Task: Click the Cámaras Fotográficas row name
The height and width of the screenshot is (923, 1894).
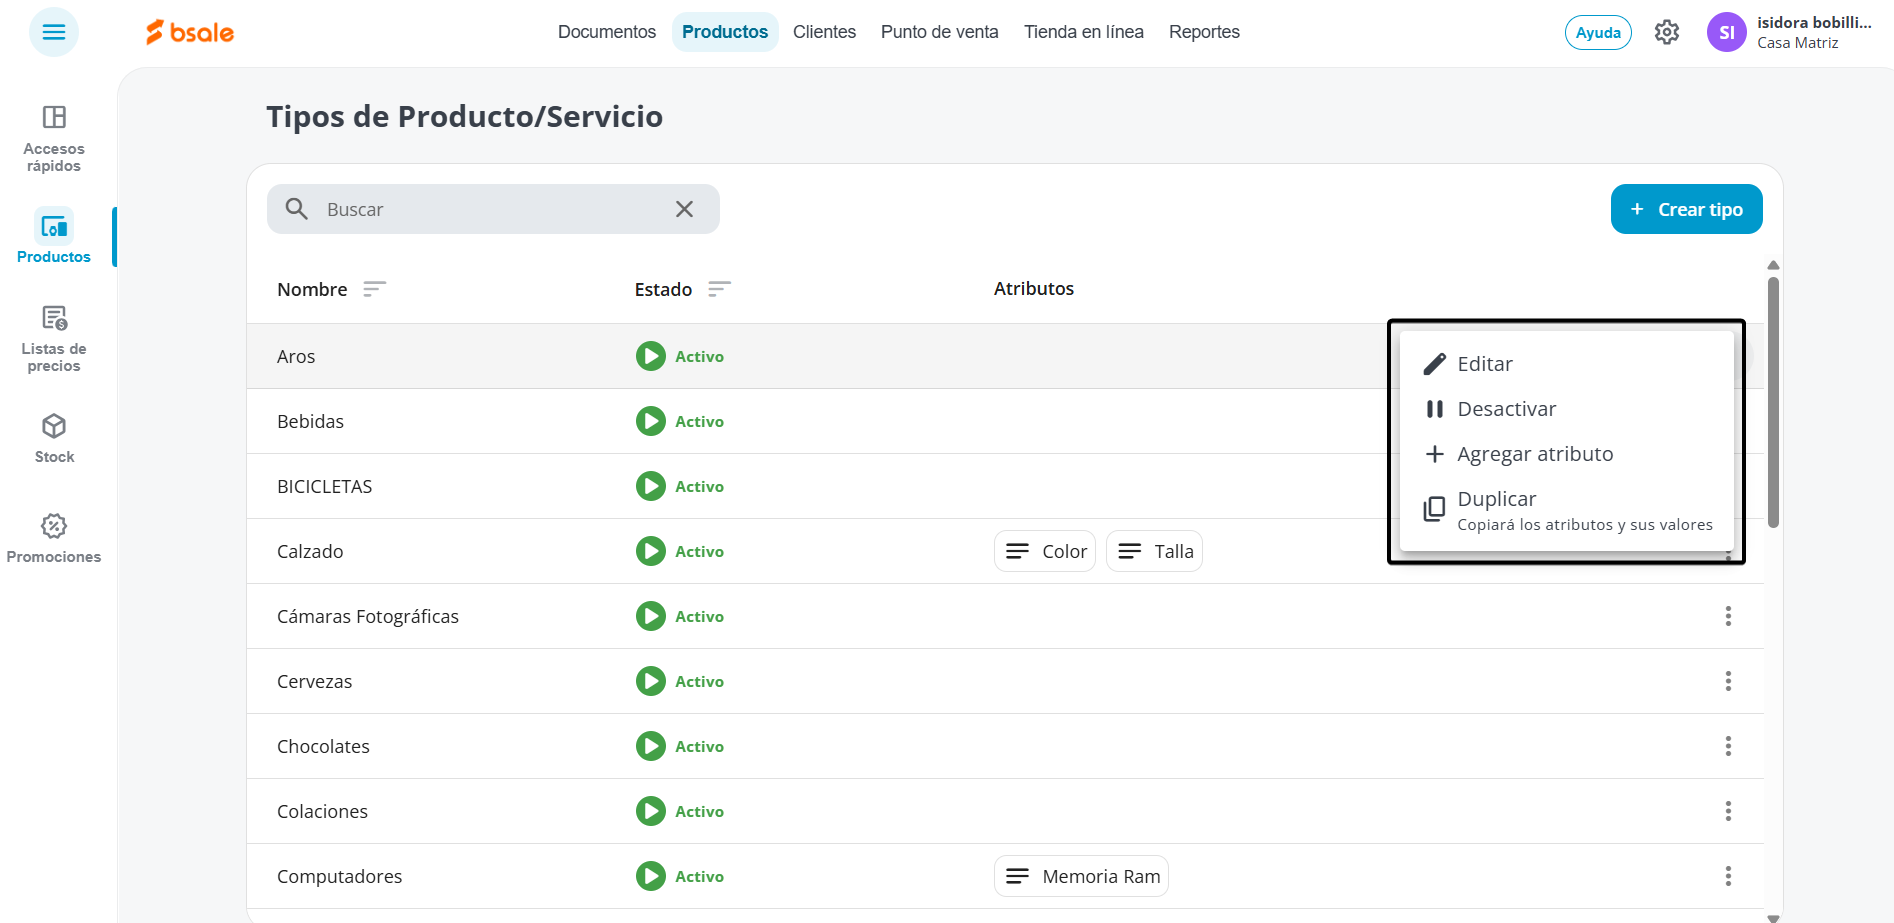Action: [x=368, y=616]
